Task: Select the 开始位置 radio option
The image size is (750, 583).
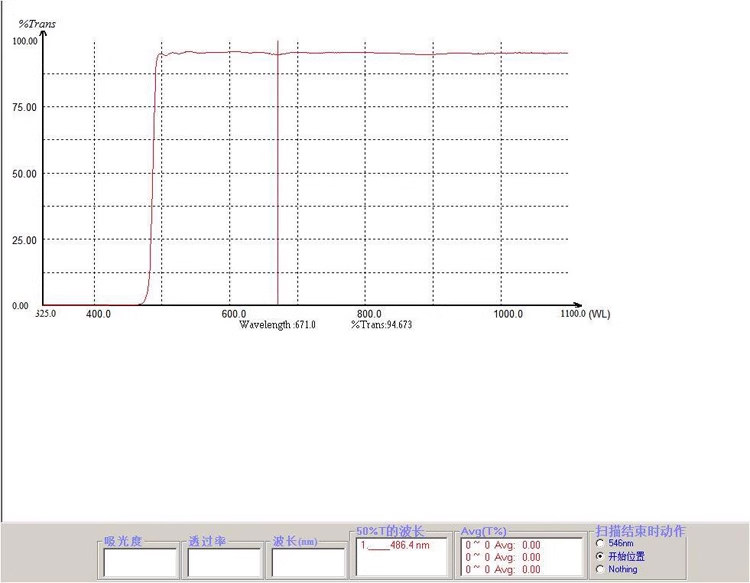Action: 600,556
